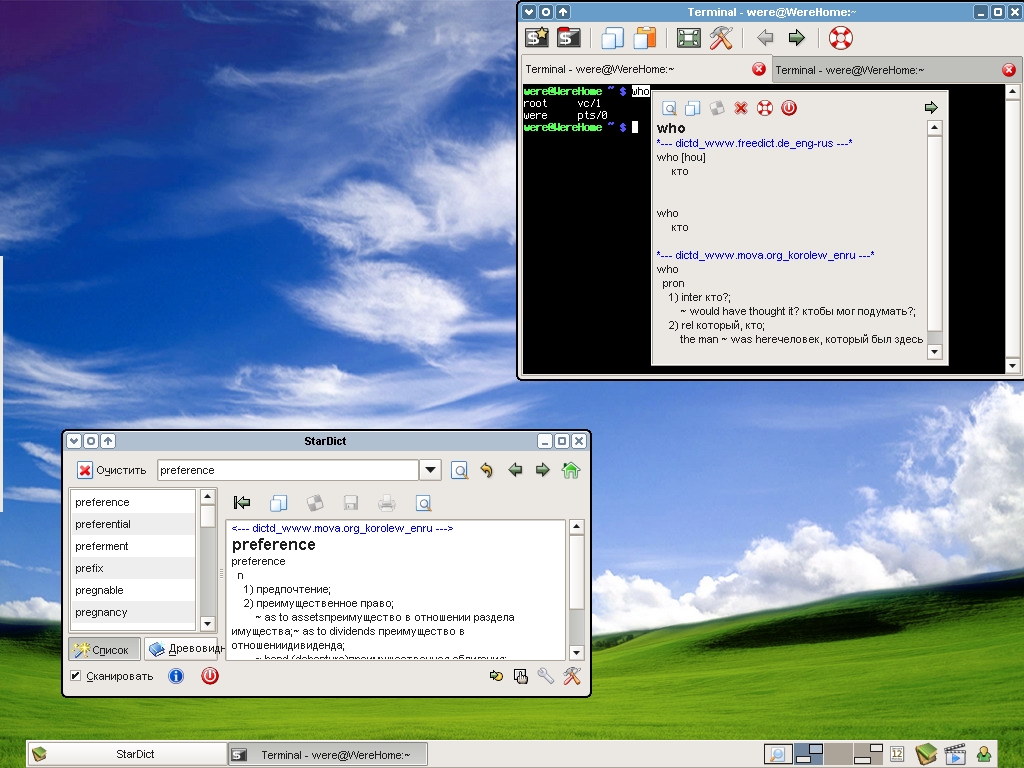Open StarDict info via the blue i icon
The width and height of the screenshot is (1024, 768).
pyautogui.click(x=176, y=677)
